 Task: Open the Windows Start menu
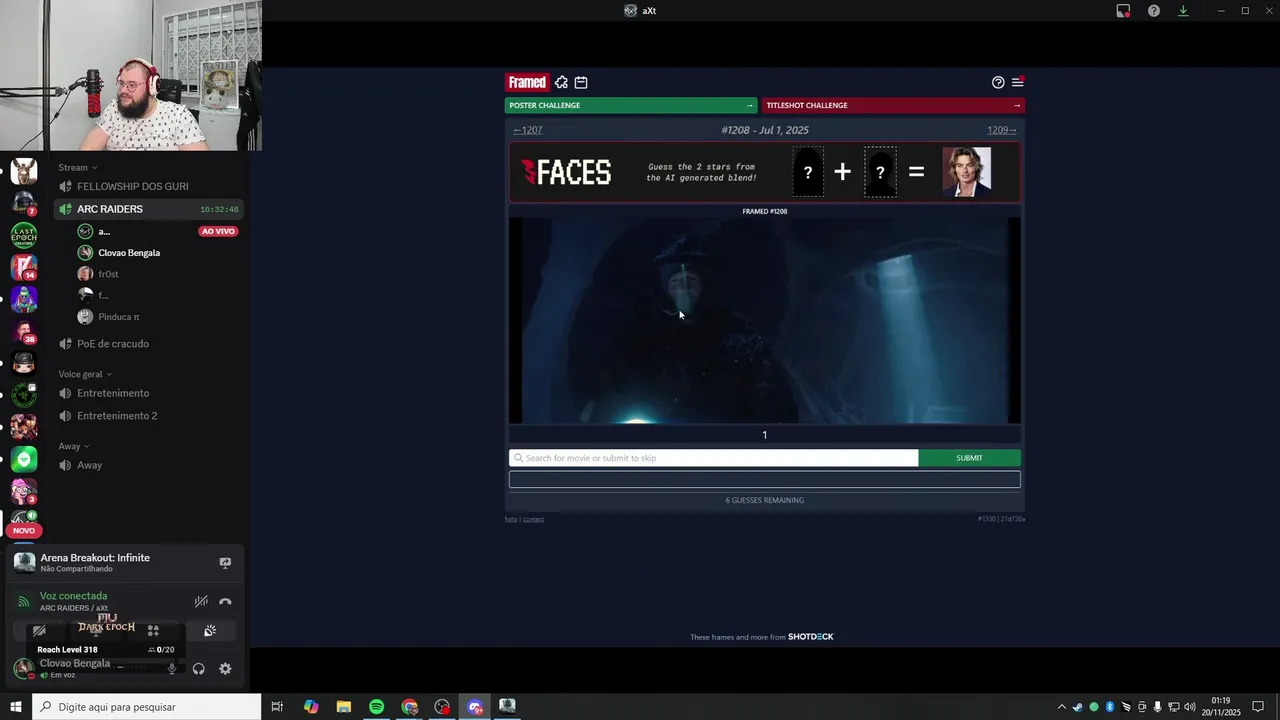tap(16, 707)
